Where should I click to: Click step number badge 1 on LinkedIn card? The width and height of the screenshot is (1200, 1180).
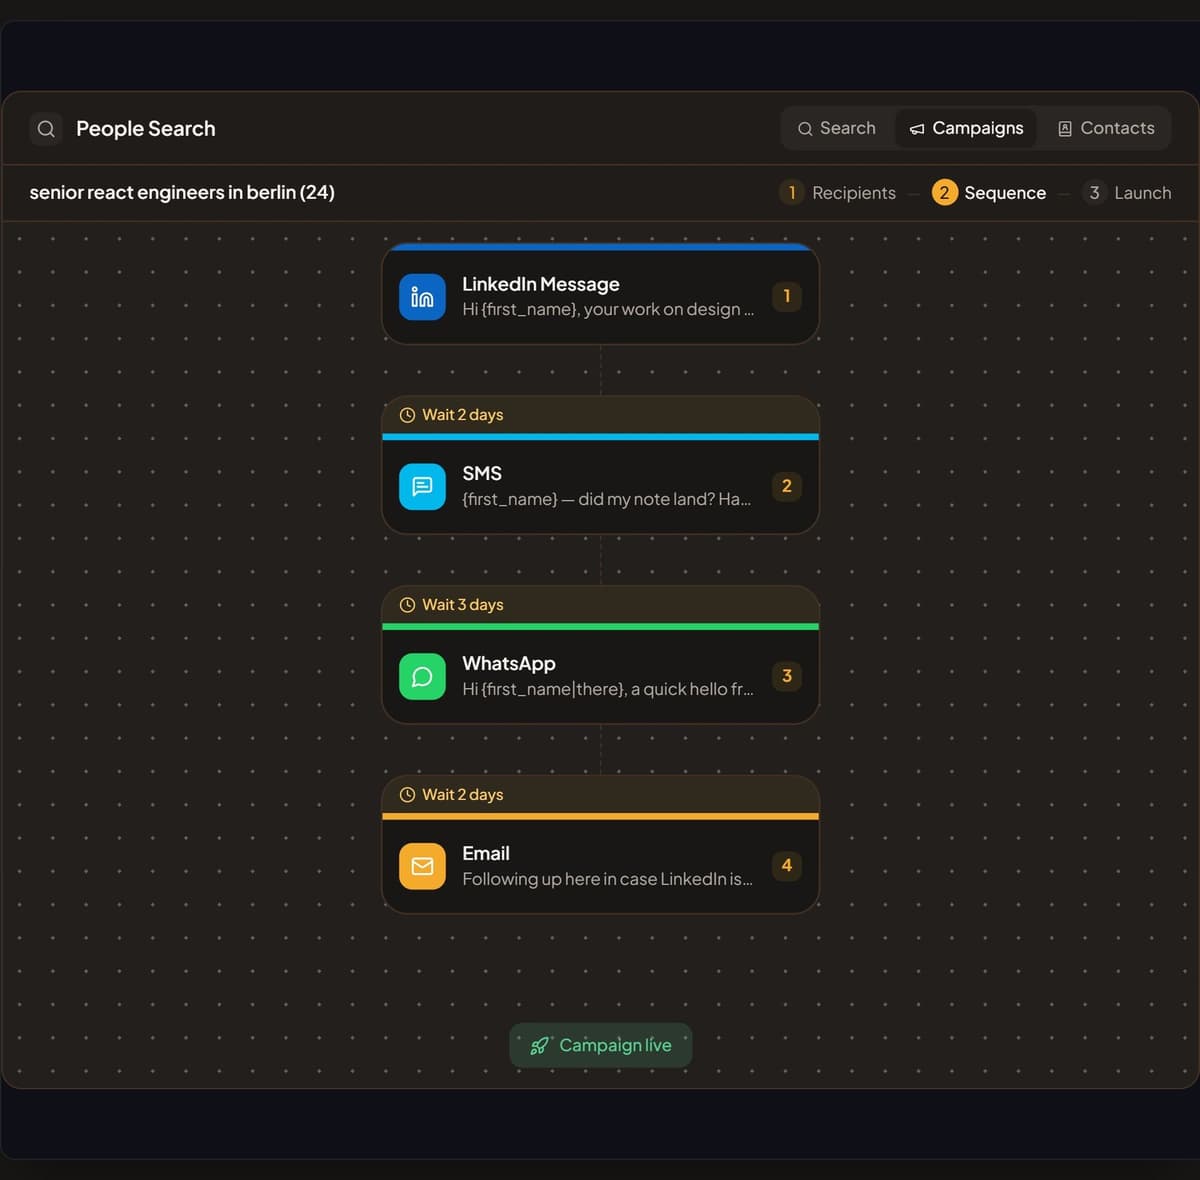[x=787, y=296]
